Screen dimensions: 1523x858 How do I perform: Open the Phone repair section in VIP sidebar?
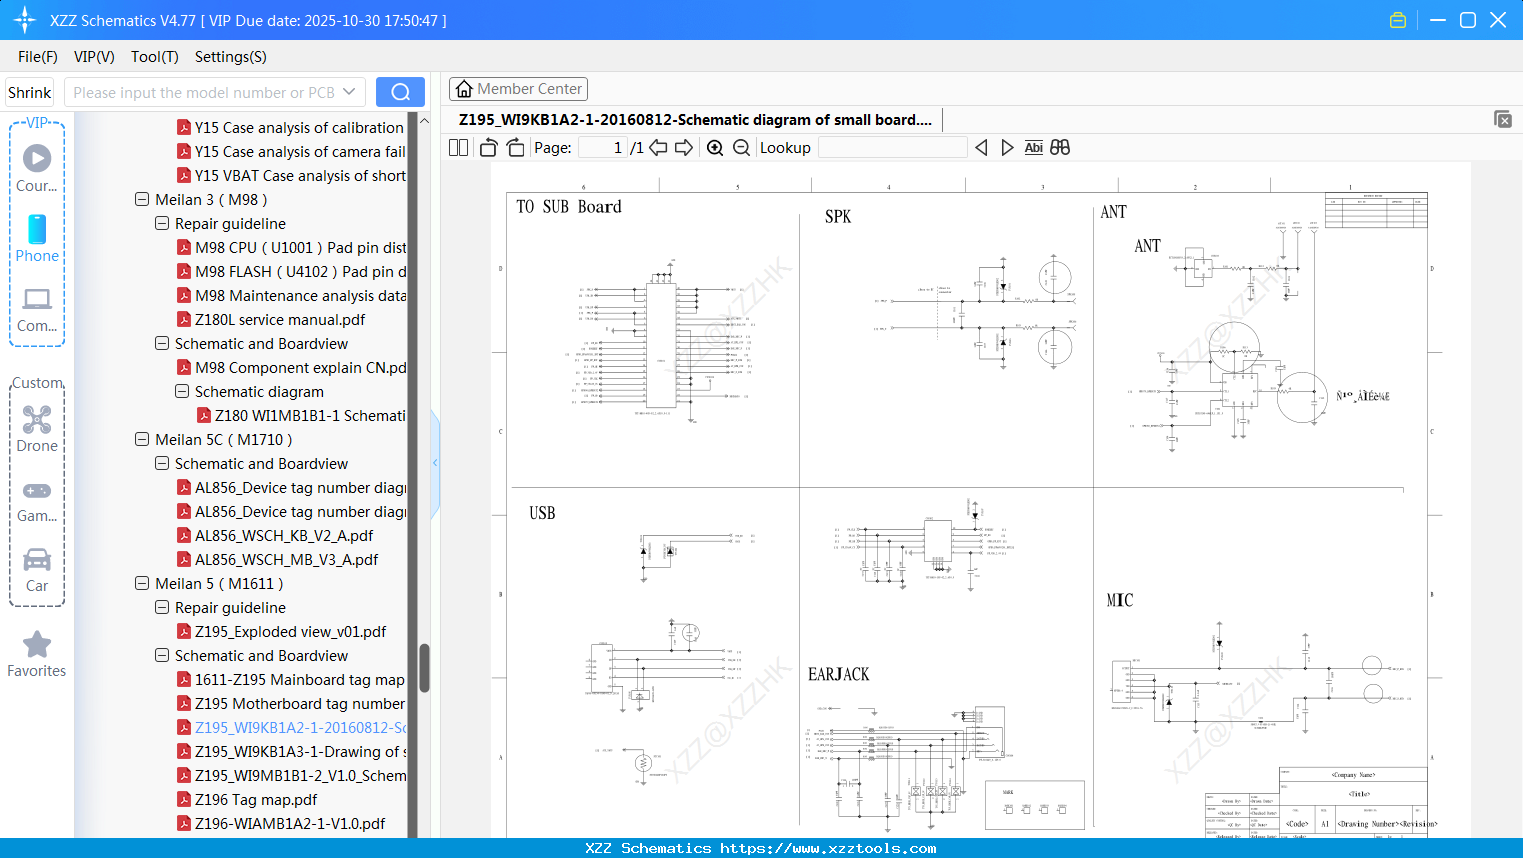[36, 240]
